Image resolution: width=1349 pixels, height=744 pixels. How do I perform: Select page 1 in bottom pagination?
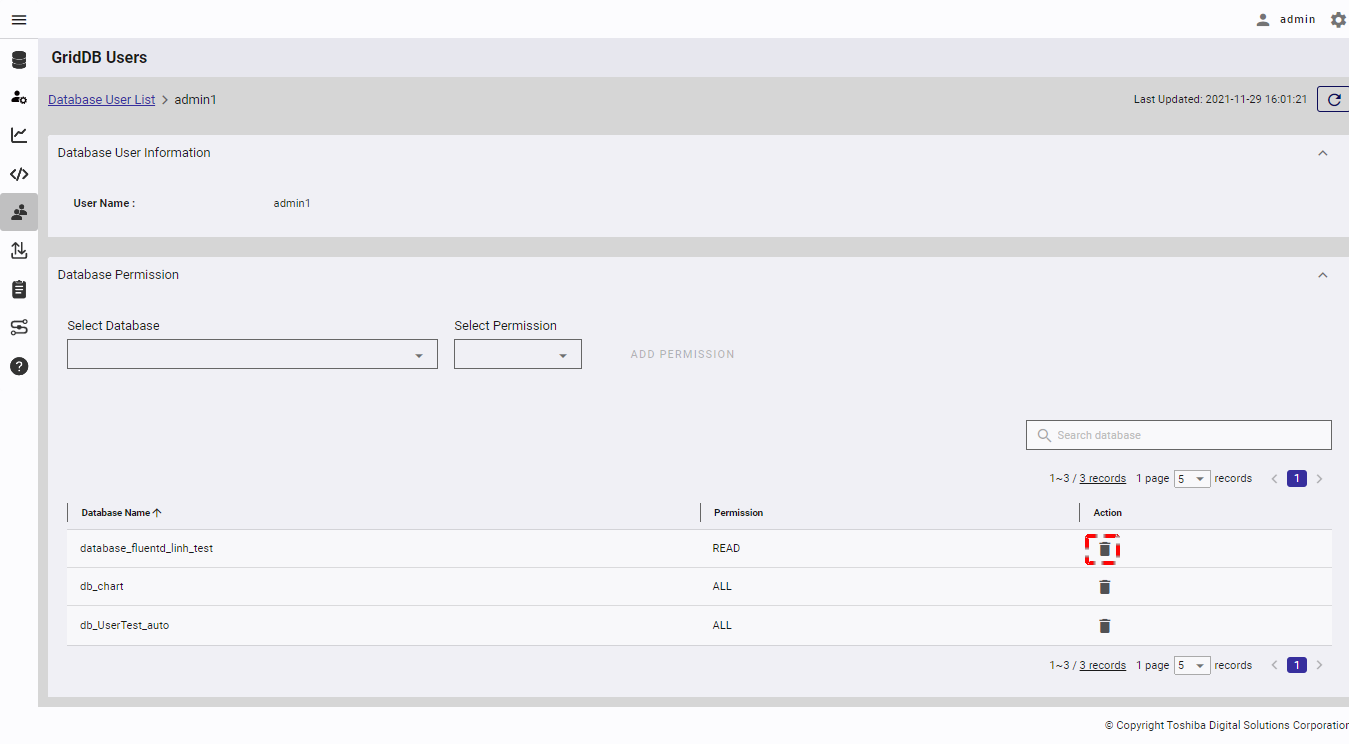[x=1296, y=666]
